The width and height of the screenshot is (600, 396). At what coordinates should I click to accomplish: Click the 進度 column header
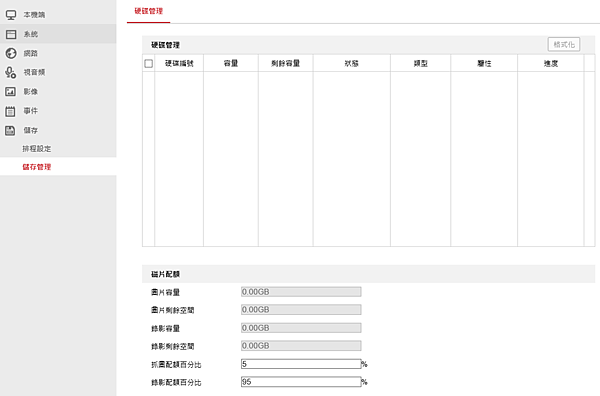pos(551,64)
